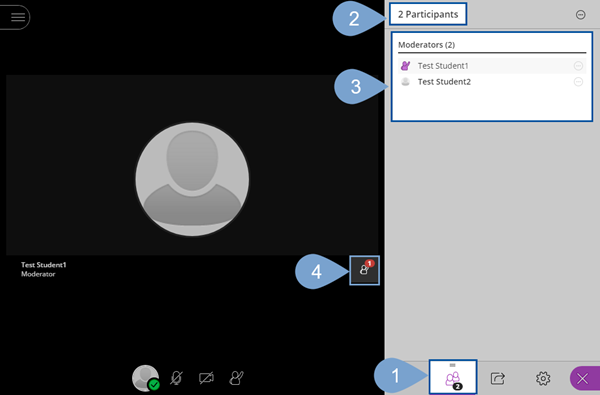
Task: Click the raised hand icon beside Test Student1
Action: tap(405, 66)
